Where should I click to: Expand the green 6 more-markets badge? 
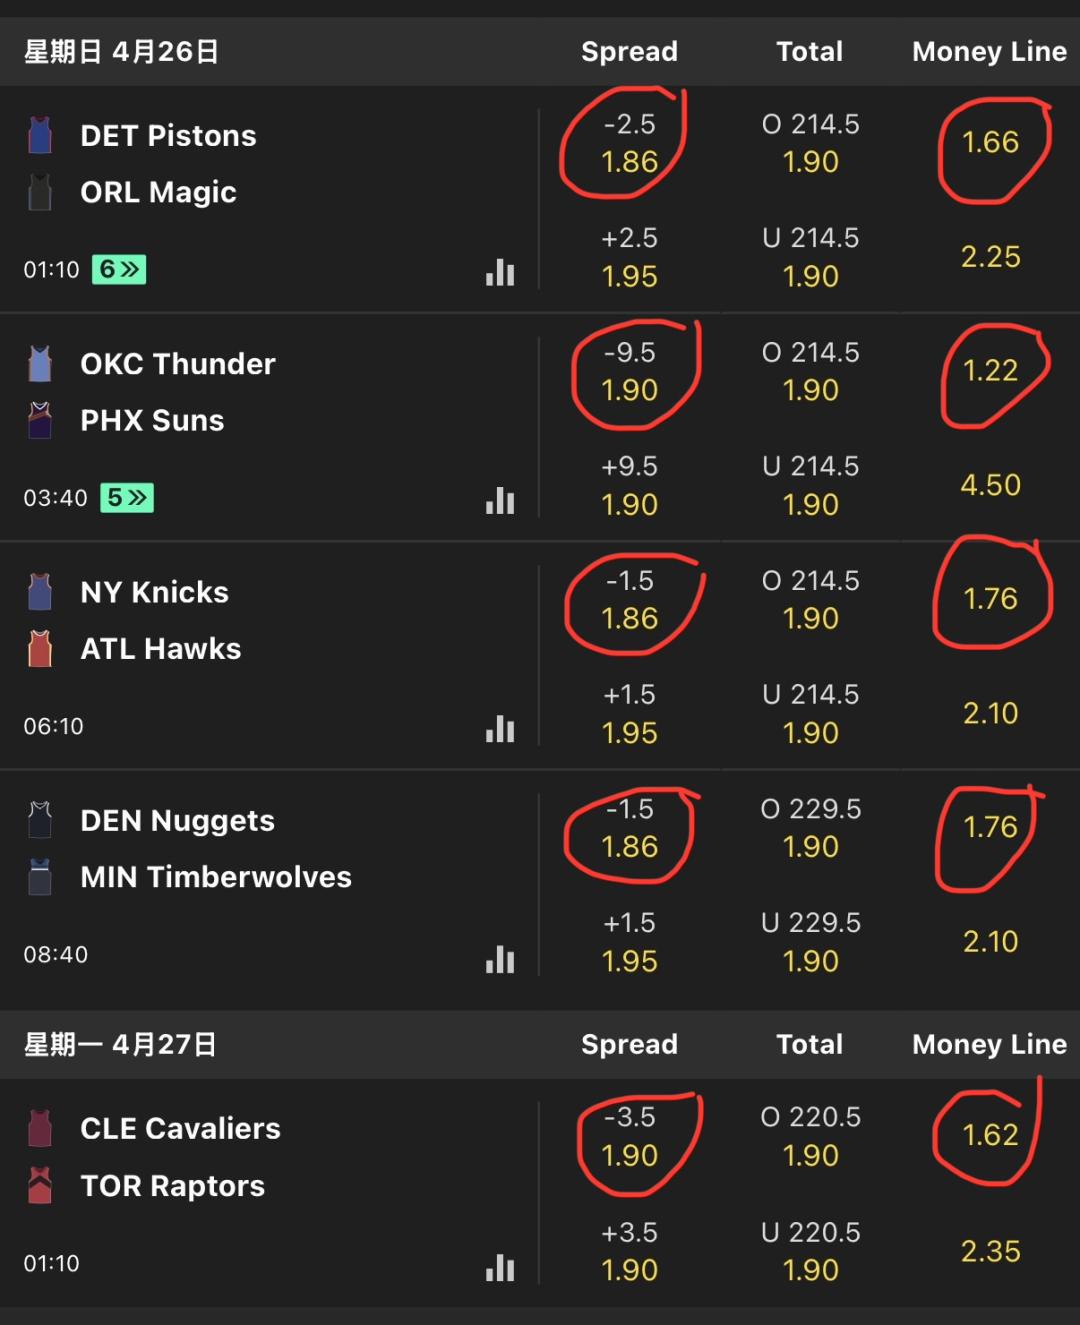(119, 269)
